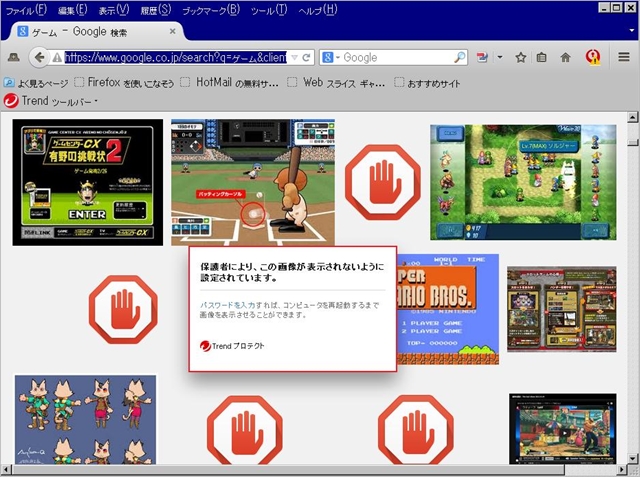Click the toolbar icon left of the back arrow
Image resolution: width=640 pixels, height=477 pixels.
coord(13,58)
